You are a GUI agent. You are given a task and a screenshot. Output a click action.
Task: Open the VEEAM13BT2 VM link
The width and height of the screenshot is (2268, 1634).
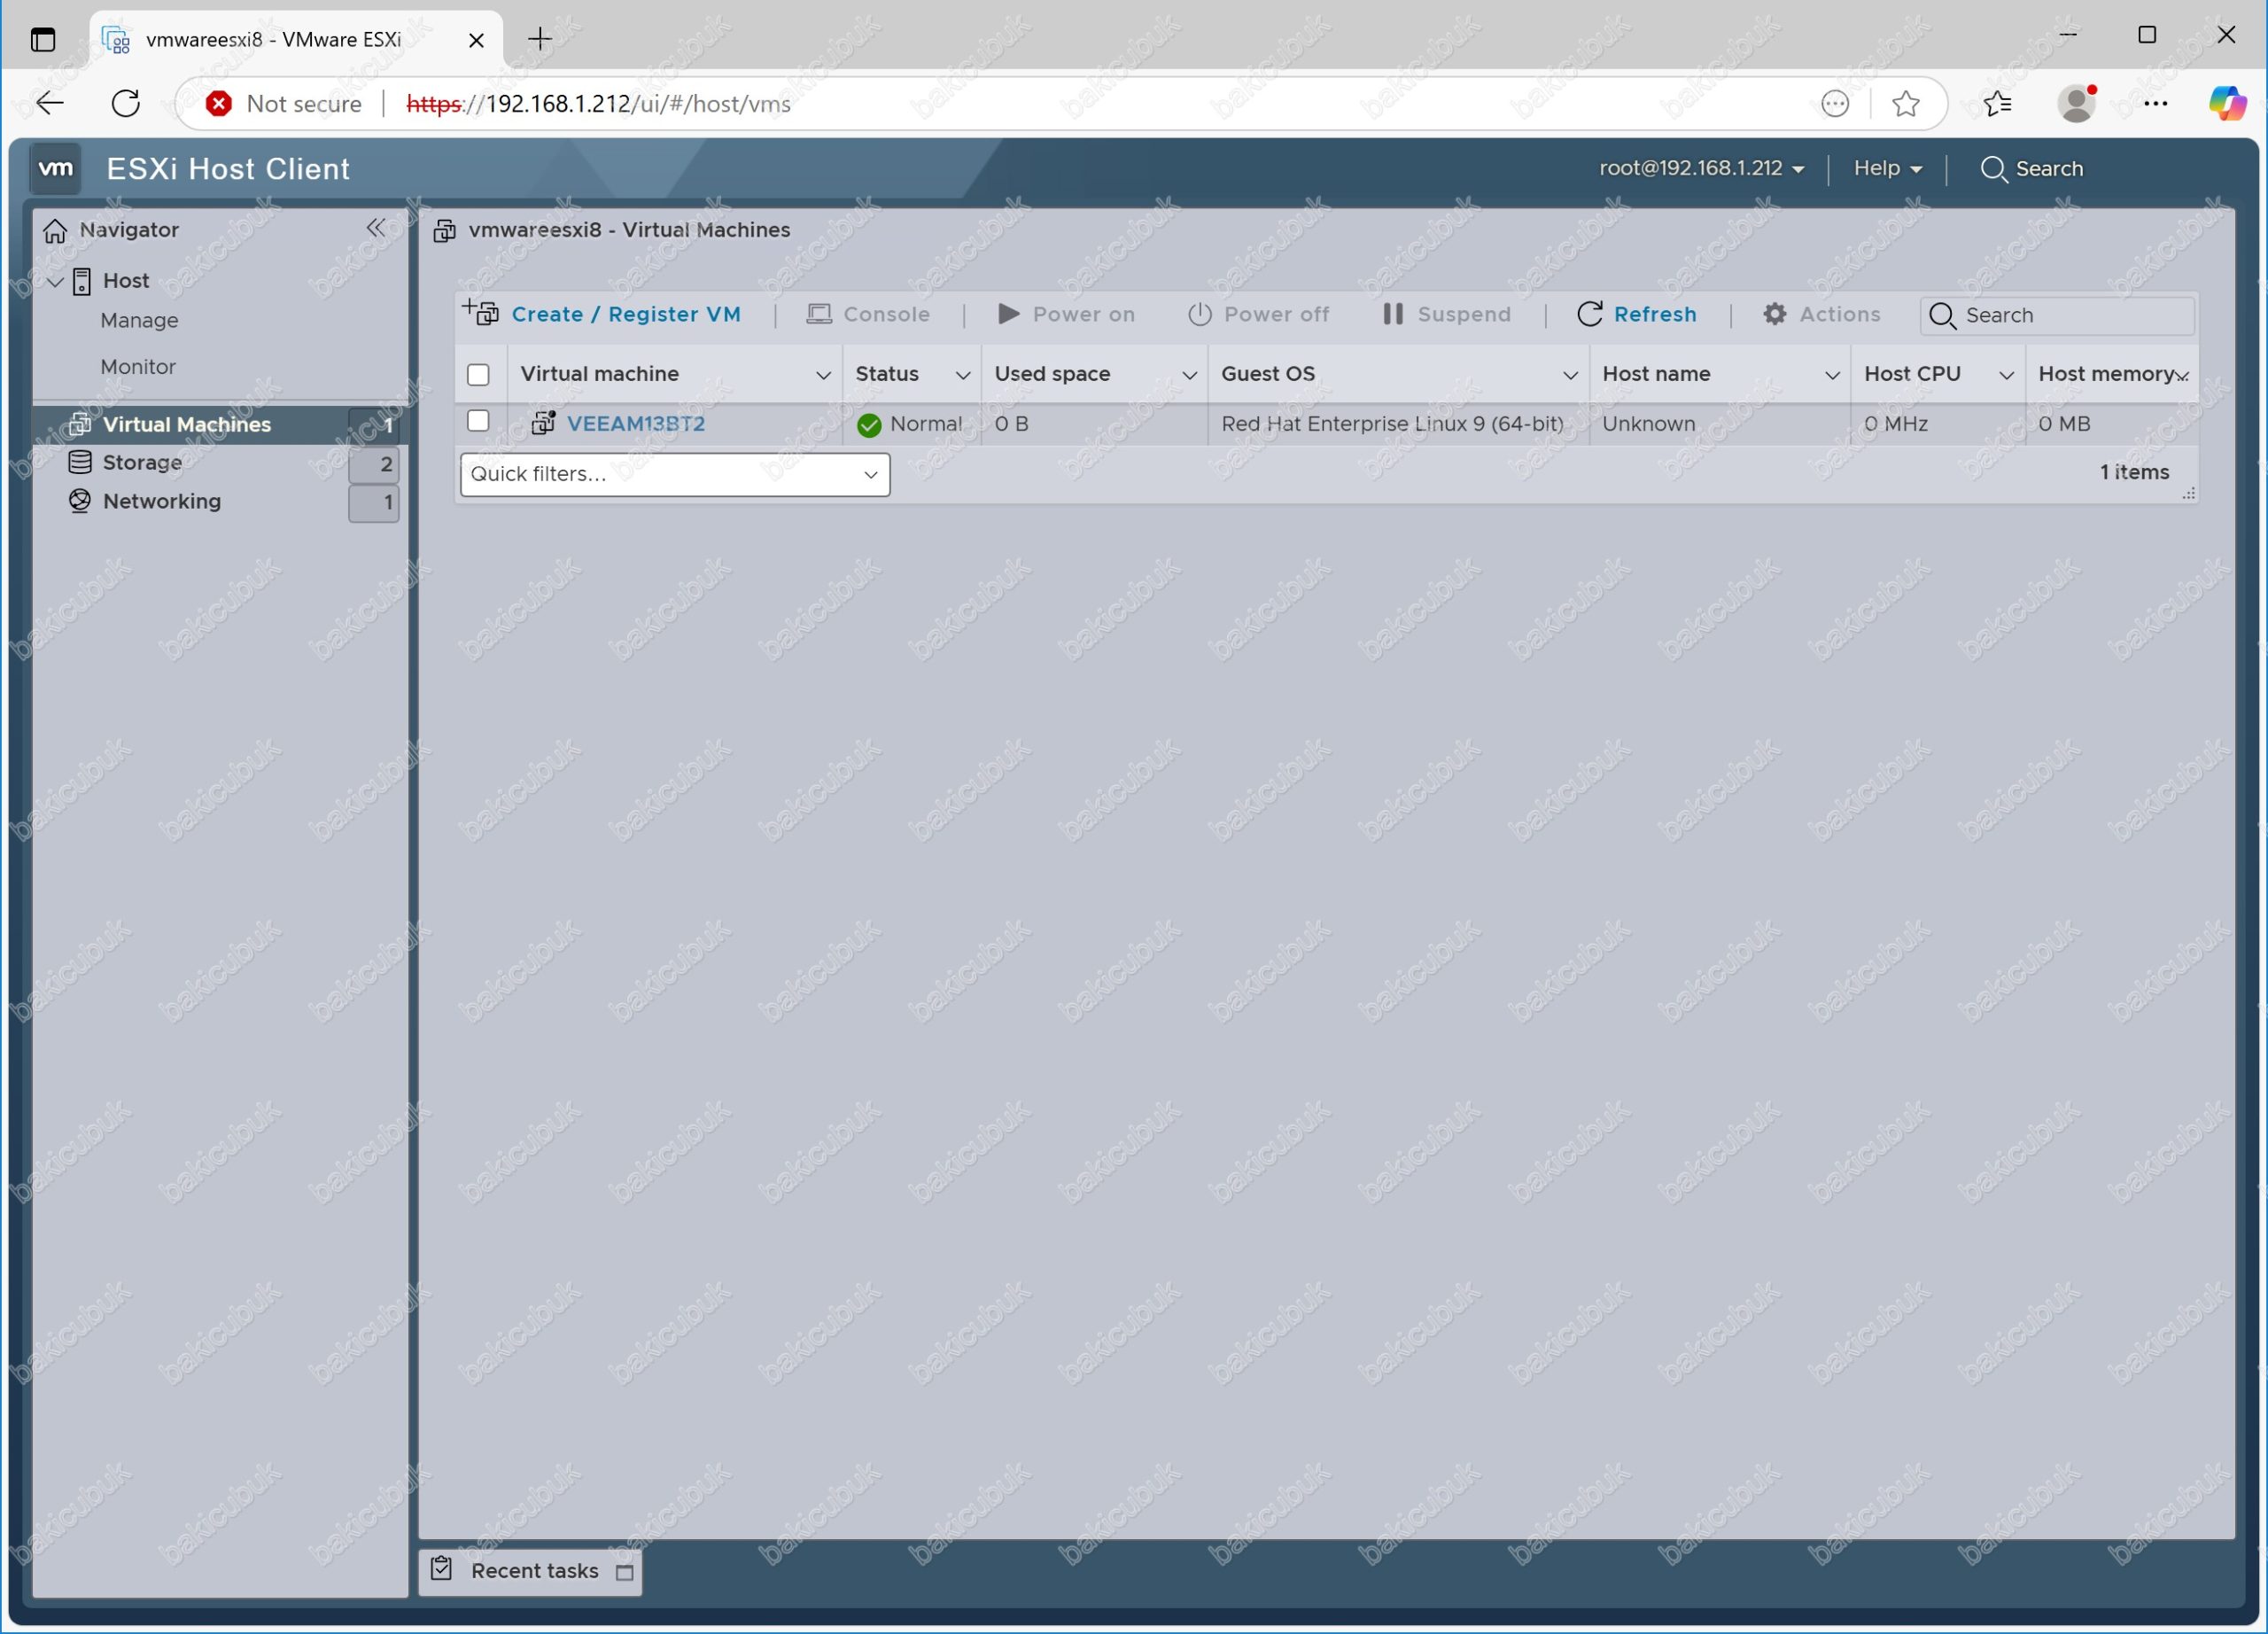(636, 424)
